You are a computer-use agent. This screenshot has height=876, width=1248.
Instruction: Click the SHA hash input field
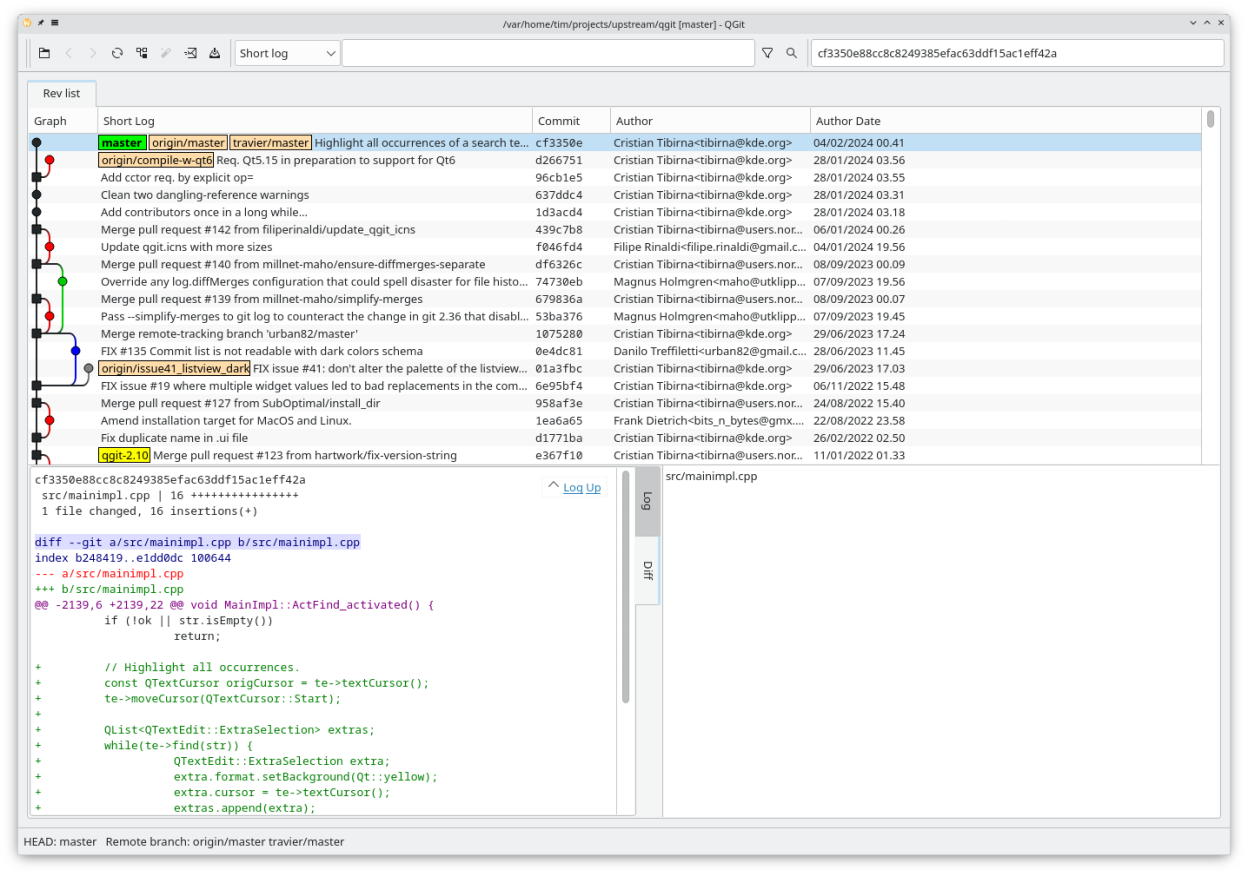1016,54
